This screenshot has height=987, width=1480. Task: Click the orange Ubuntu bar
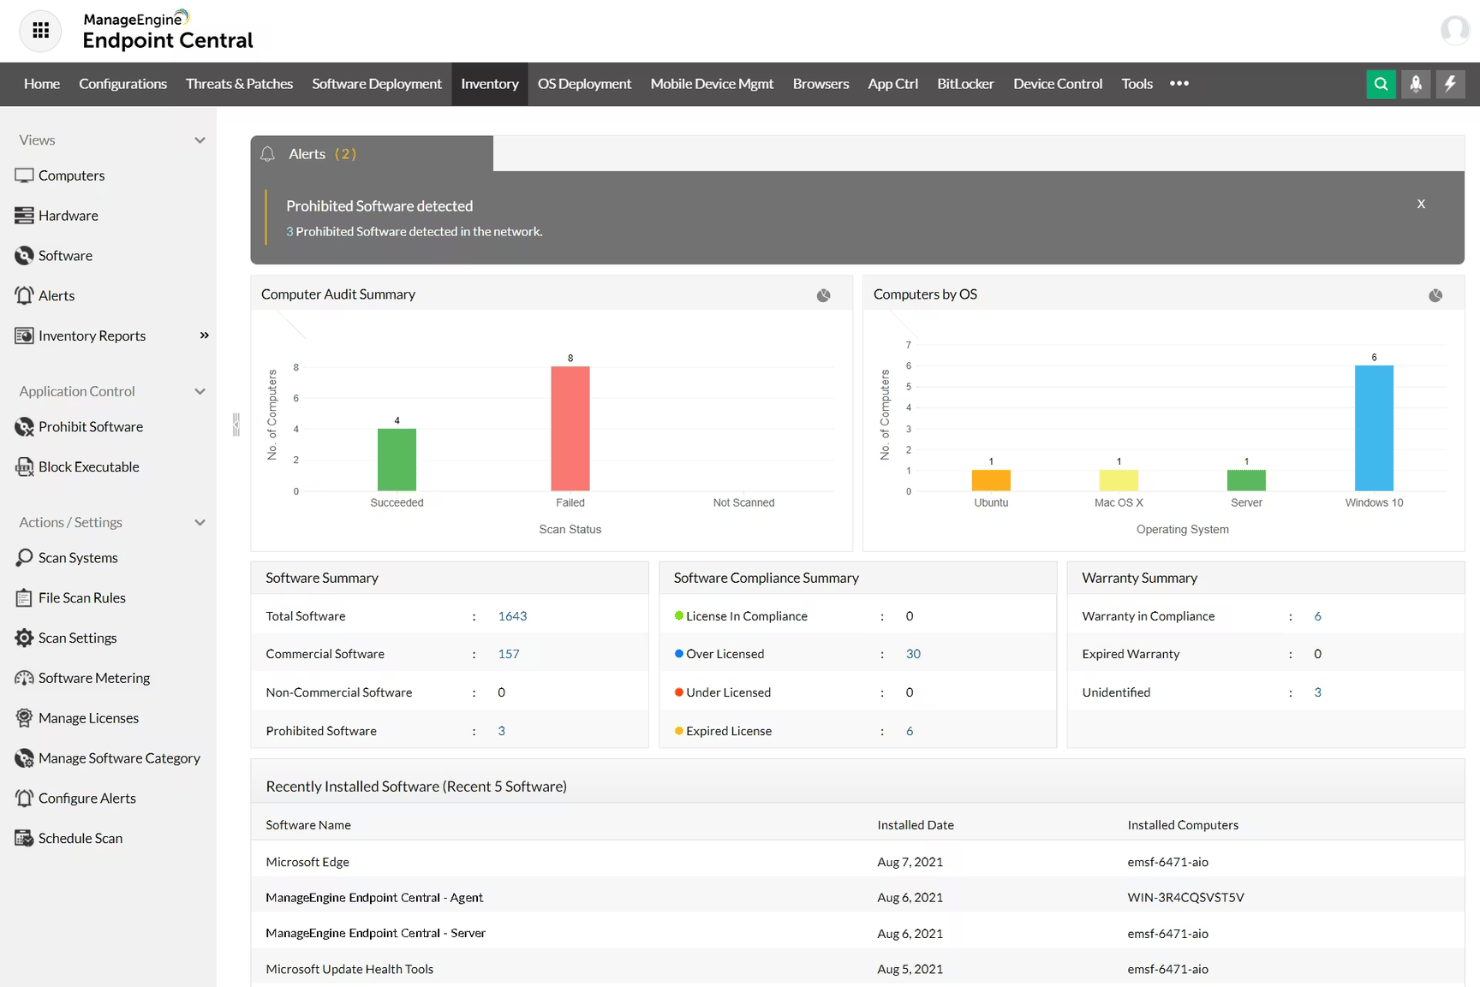click(991, 480)
